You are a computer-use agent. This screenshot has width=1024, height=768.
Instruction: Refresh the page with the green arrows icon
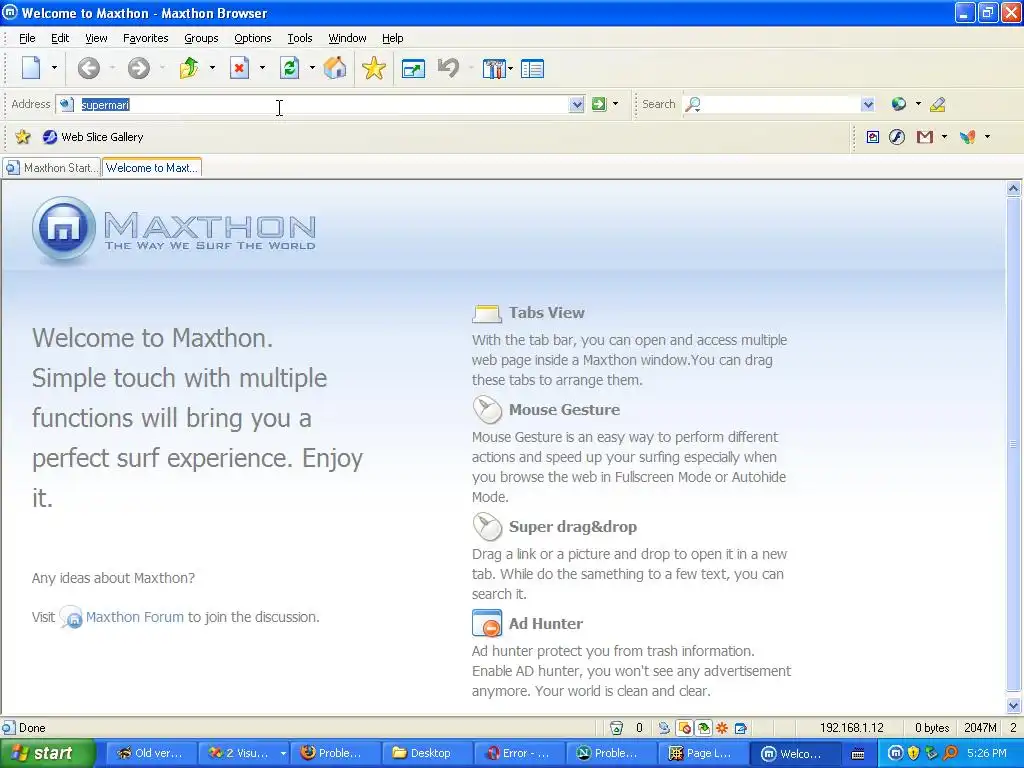(289, 68)
